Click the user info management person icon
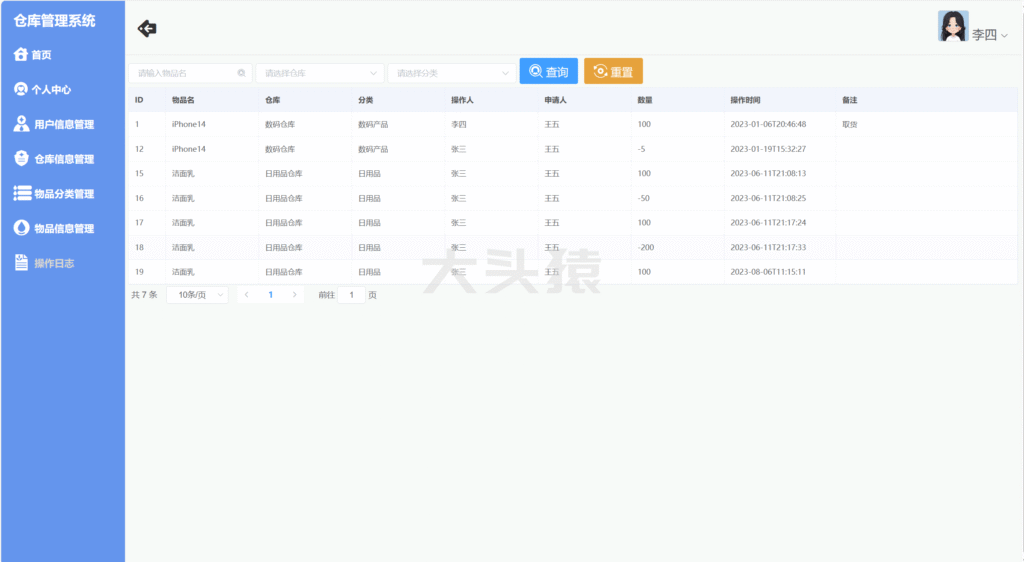The height and width of the screenshot is (562, 1024). [22, 124]
